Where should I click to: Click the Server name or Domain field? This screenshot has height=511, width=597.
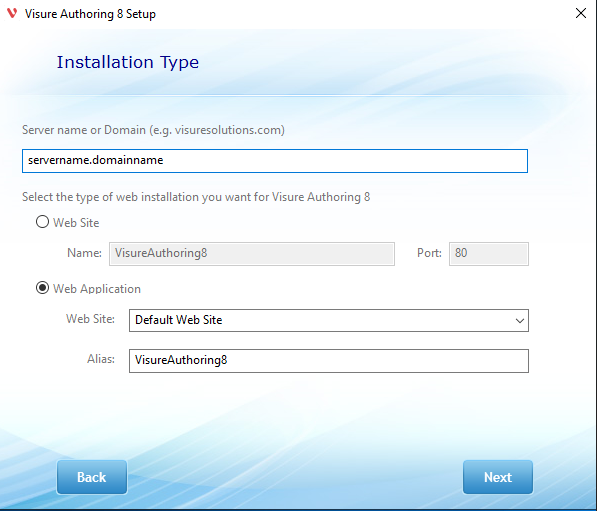(275, 161)
